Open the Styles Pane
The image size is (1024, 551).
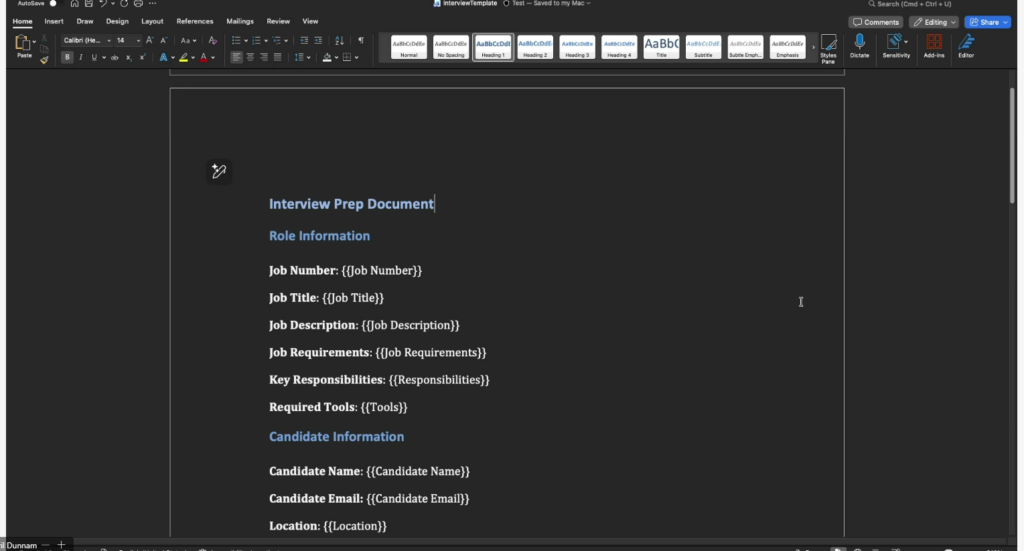pyautogui.click(x=828, y=47)
